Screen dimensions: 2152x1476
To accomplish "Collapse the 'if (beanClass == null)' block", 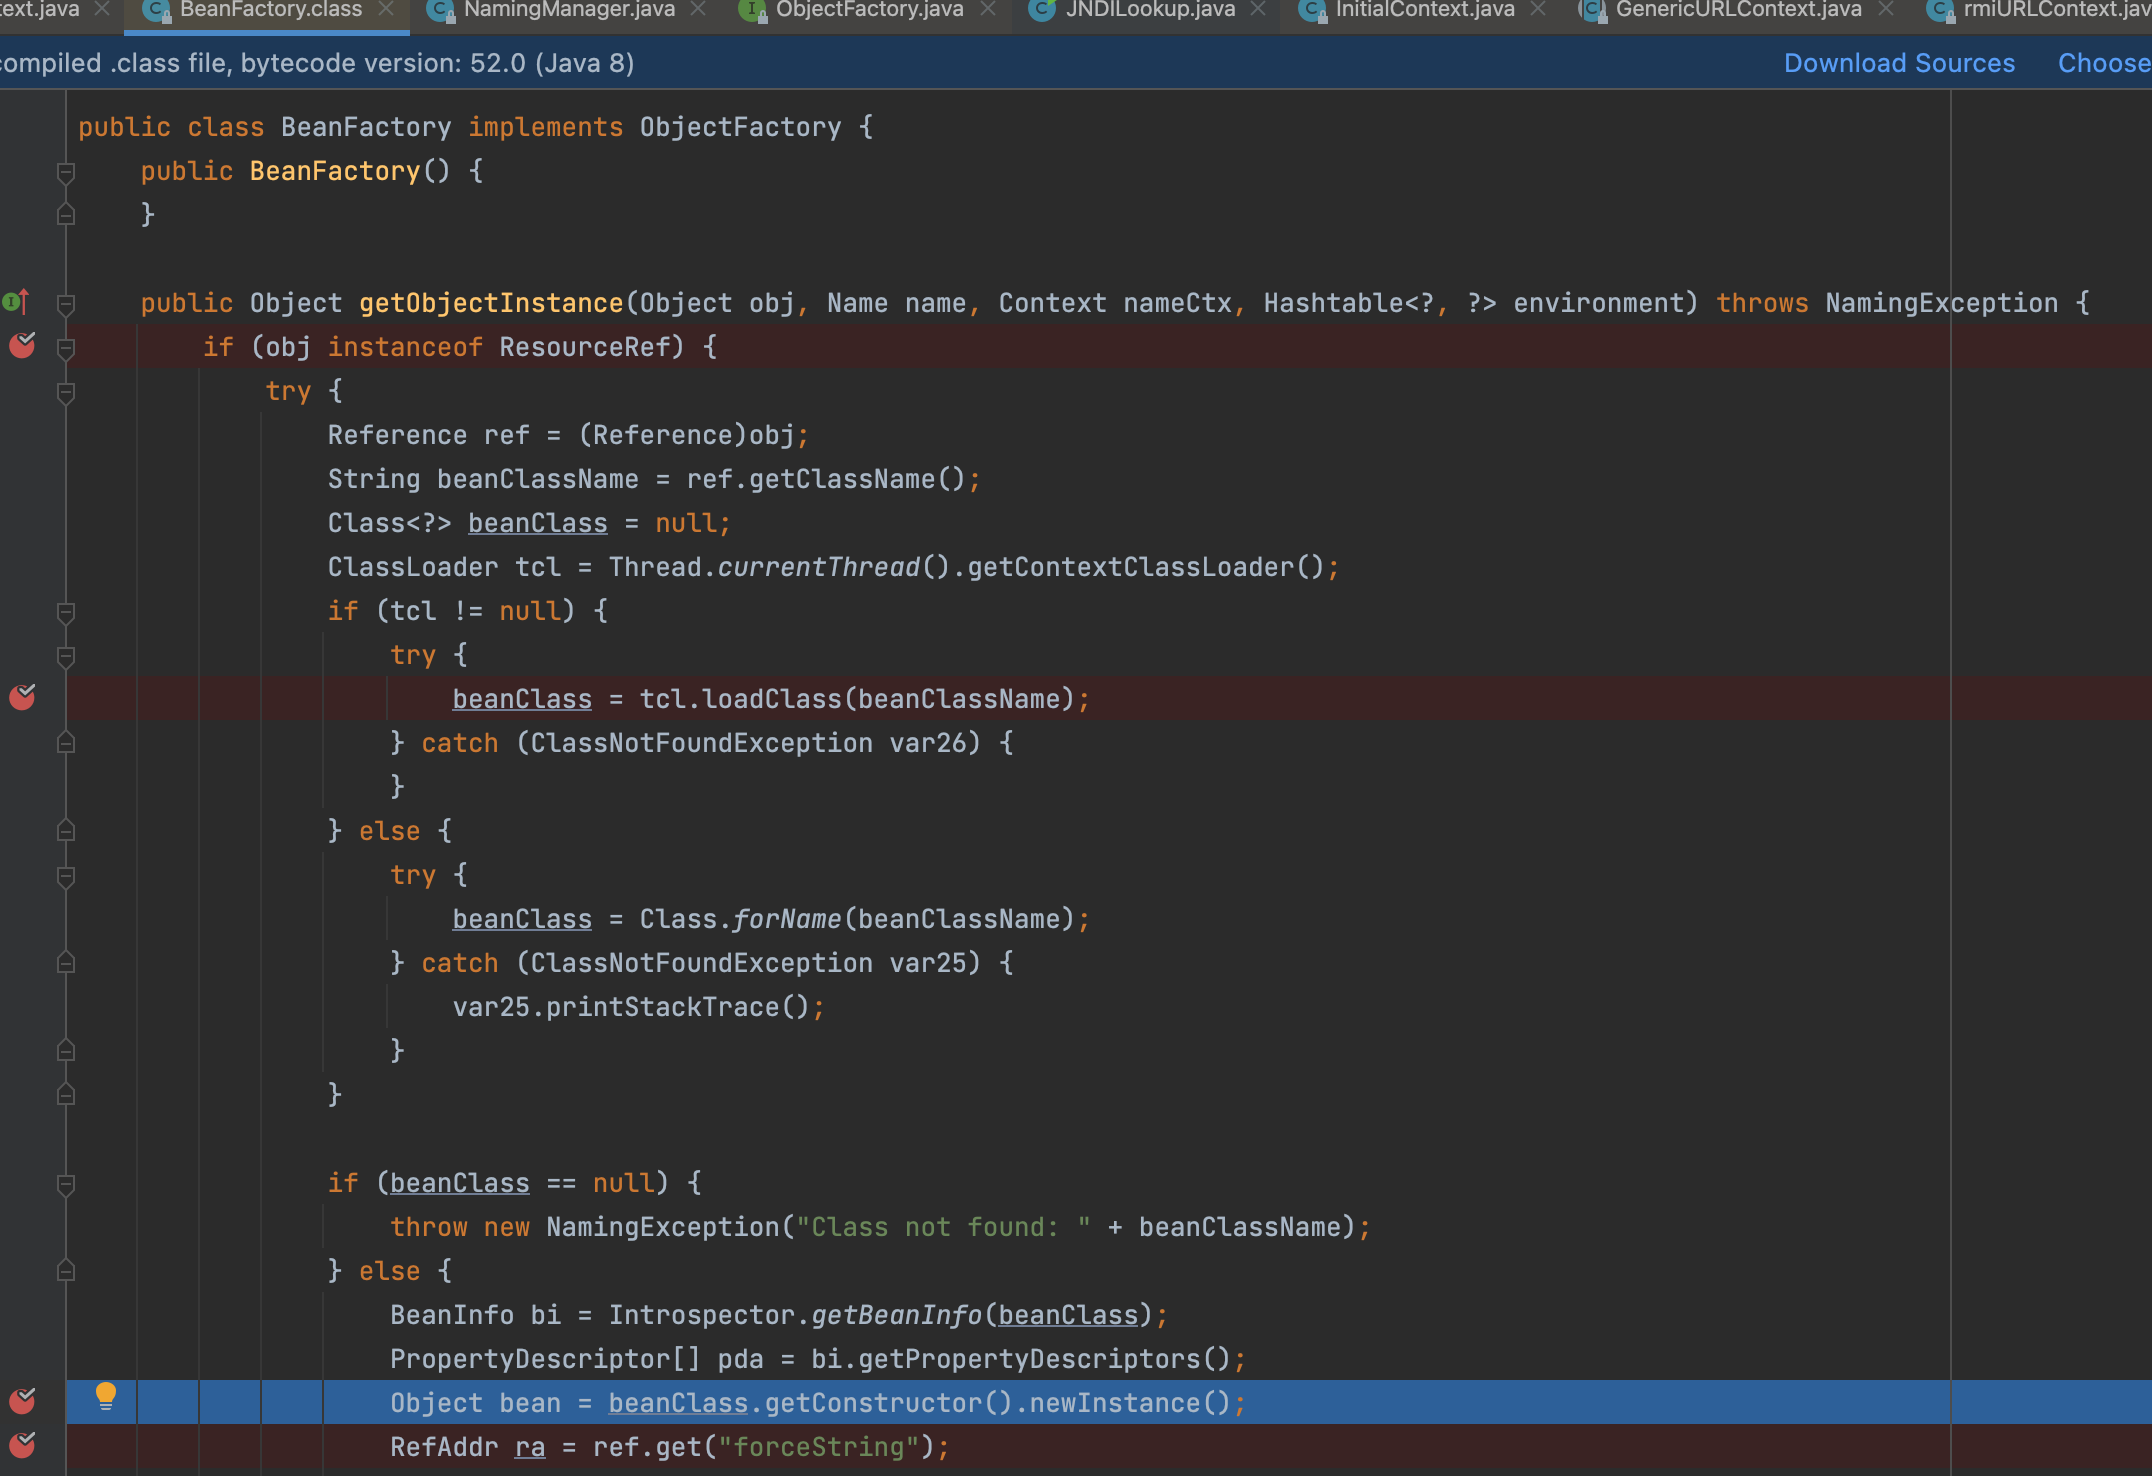I will 66,1184.
